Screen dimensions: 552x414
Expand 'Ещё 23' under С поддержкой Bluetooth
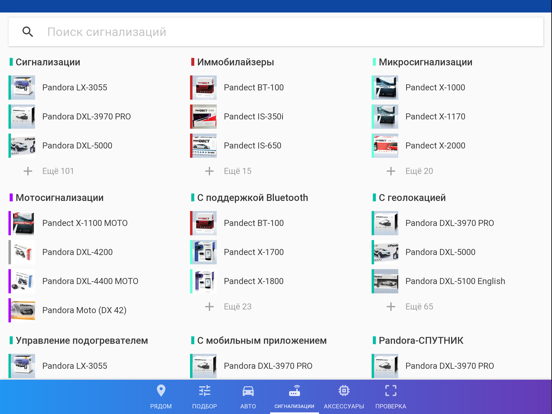point(228,307)
